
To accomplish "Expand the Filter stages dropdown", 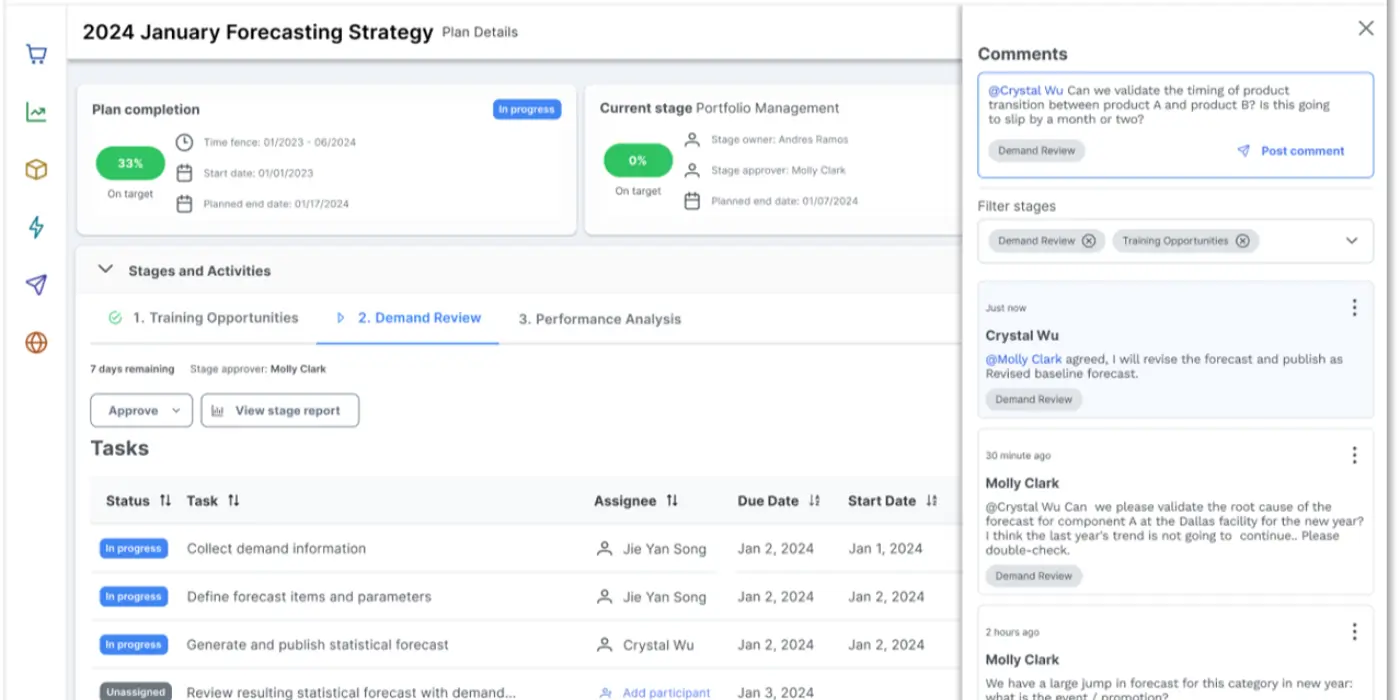I will (1351, 241).
